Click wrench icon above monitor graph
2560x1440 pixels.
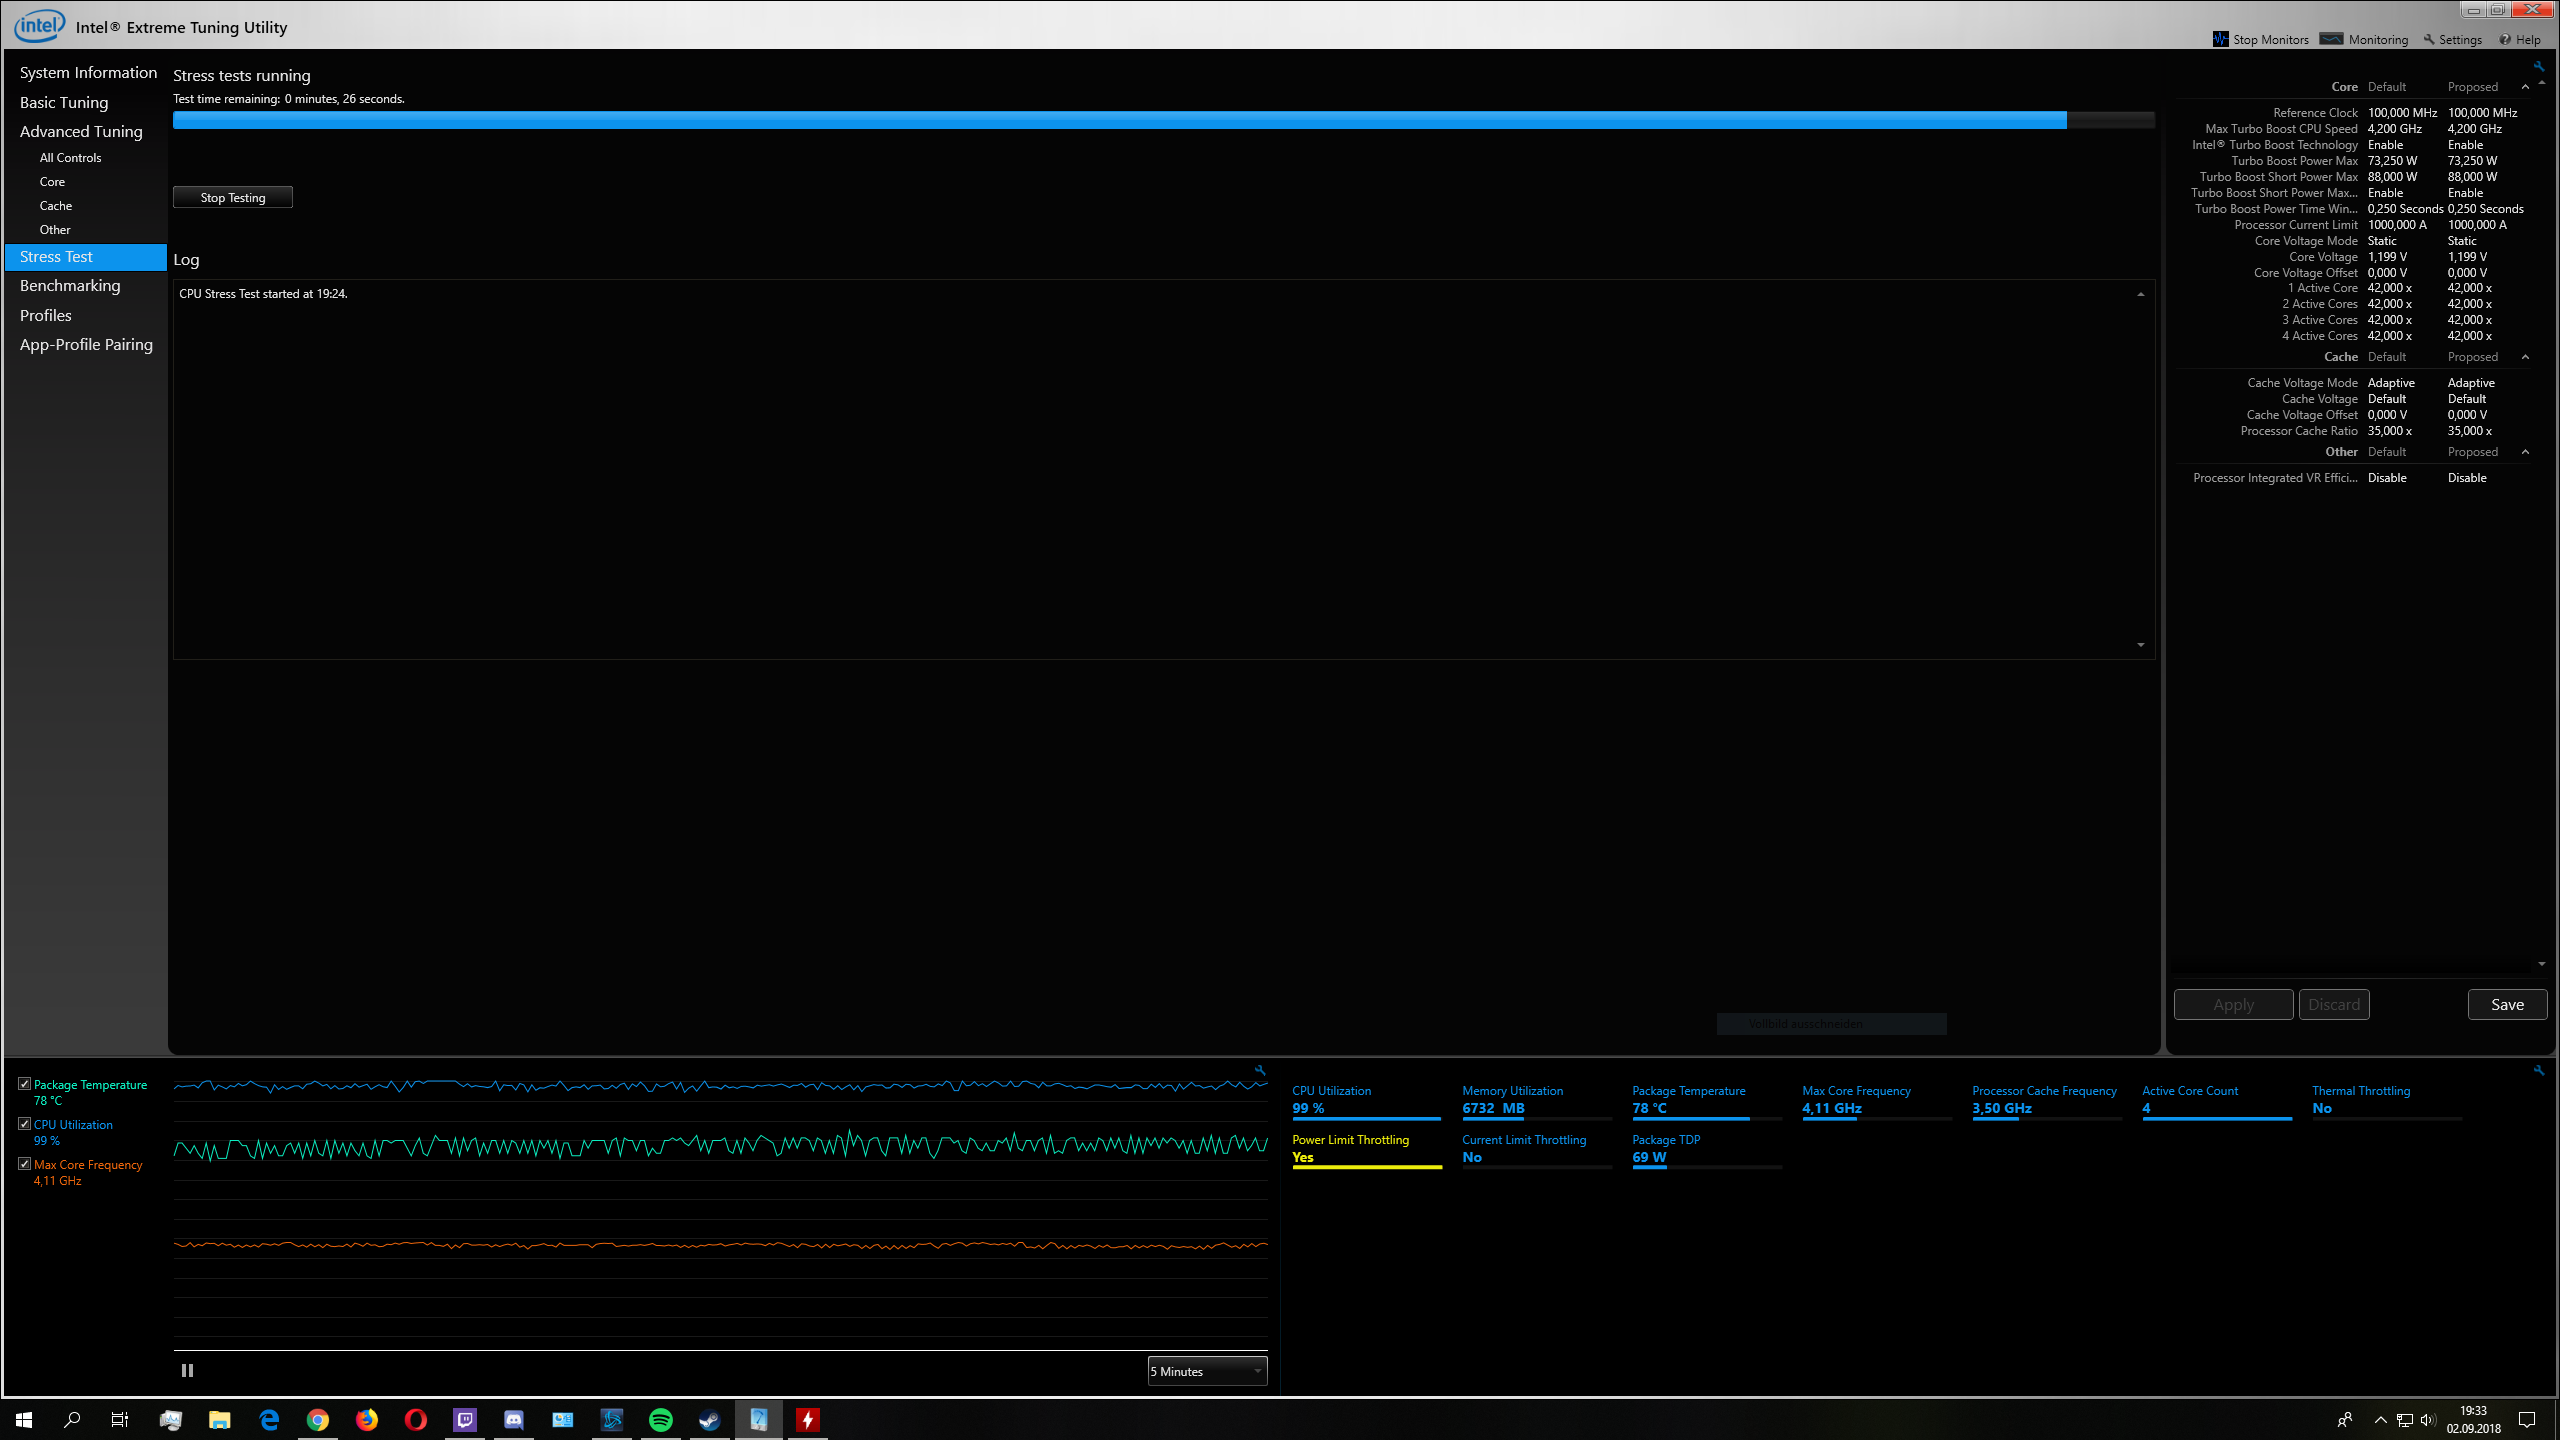coord(1260,1070)
